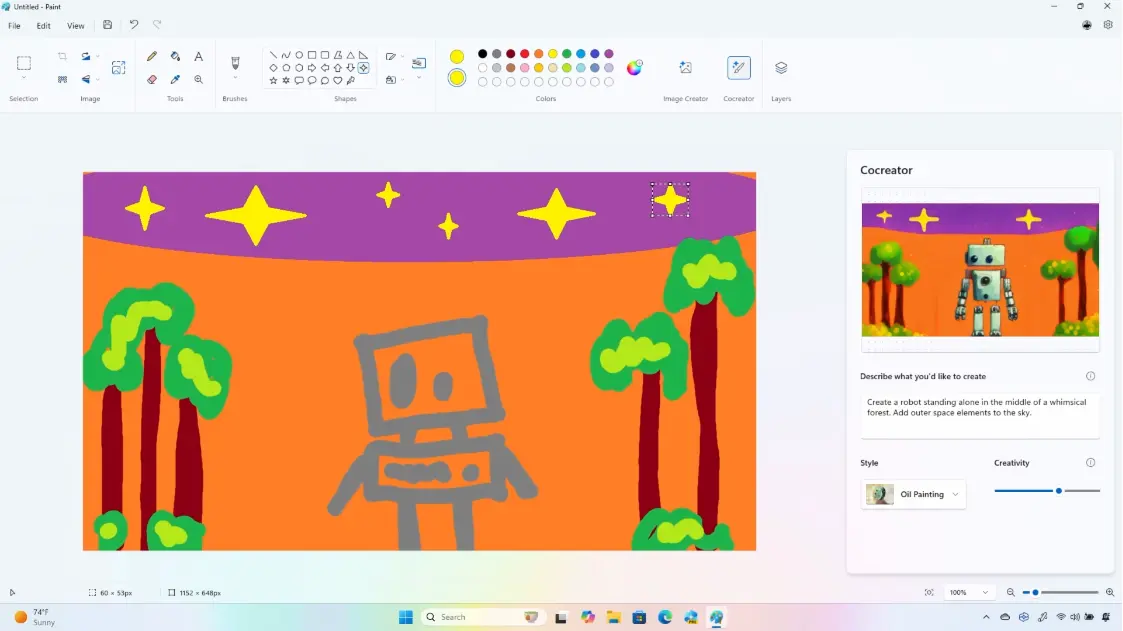The width and height of the screenshot is (1123, 631).
Task: Pick the Color picker eyedropper tool
Action: (x=175, y=80)
